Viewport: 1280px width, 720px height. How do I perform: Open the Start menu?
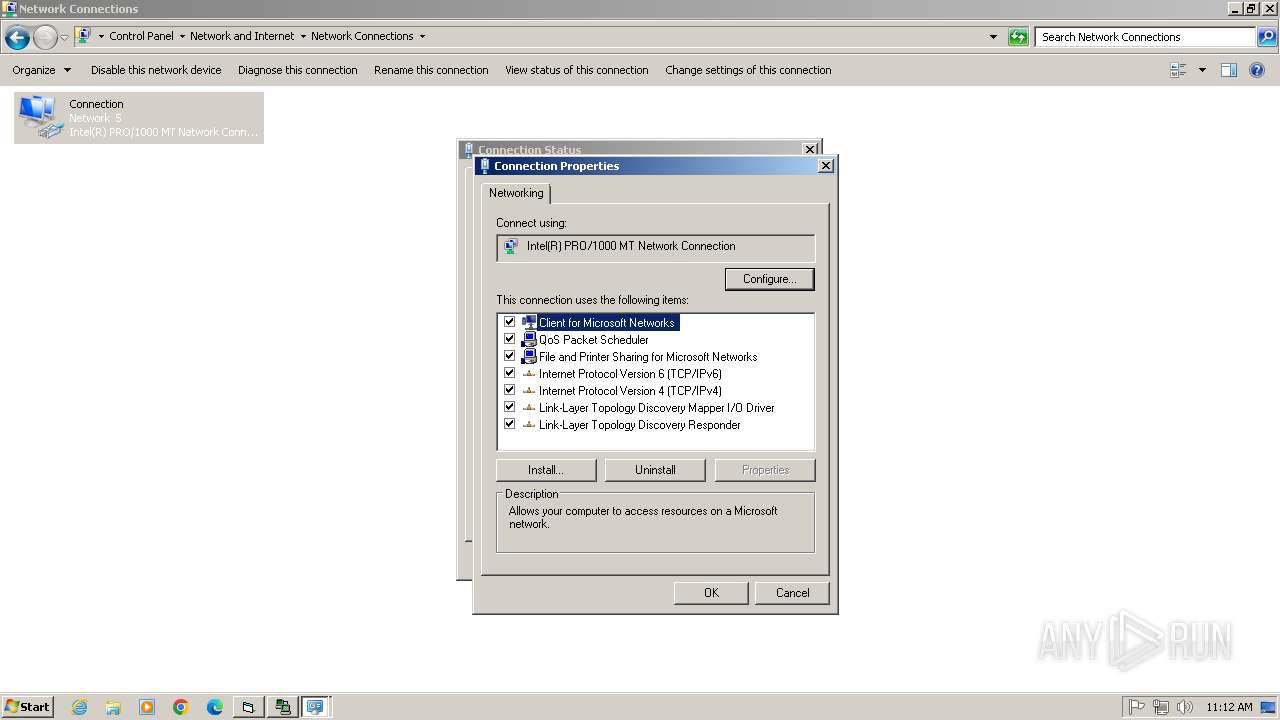click(27, 706)
